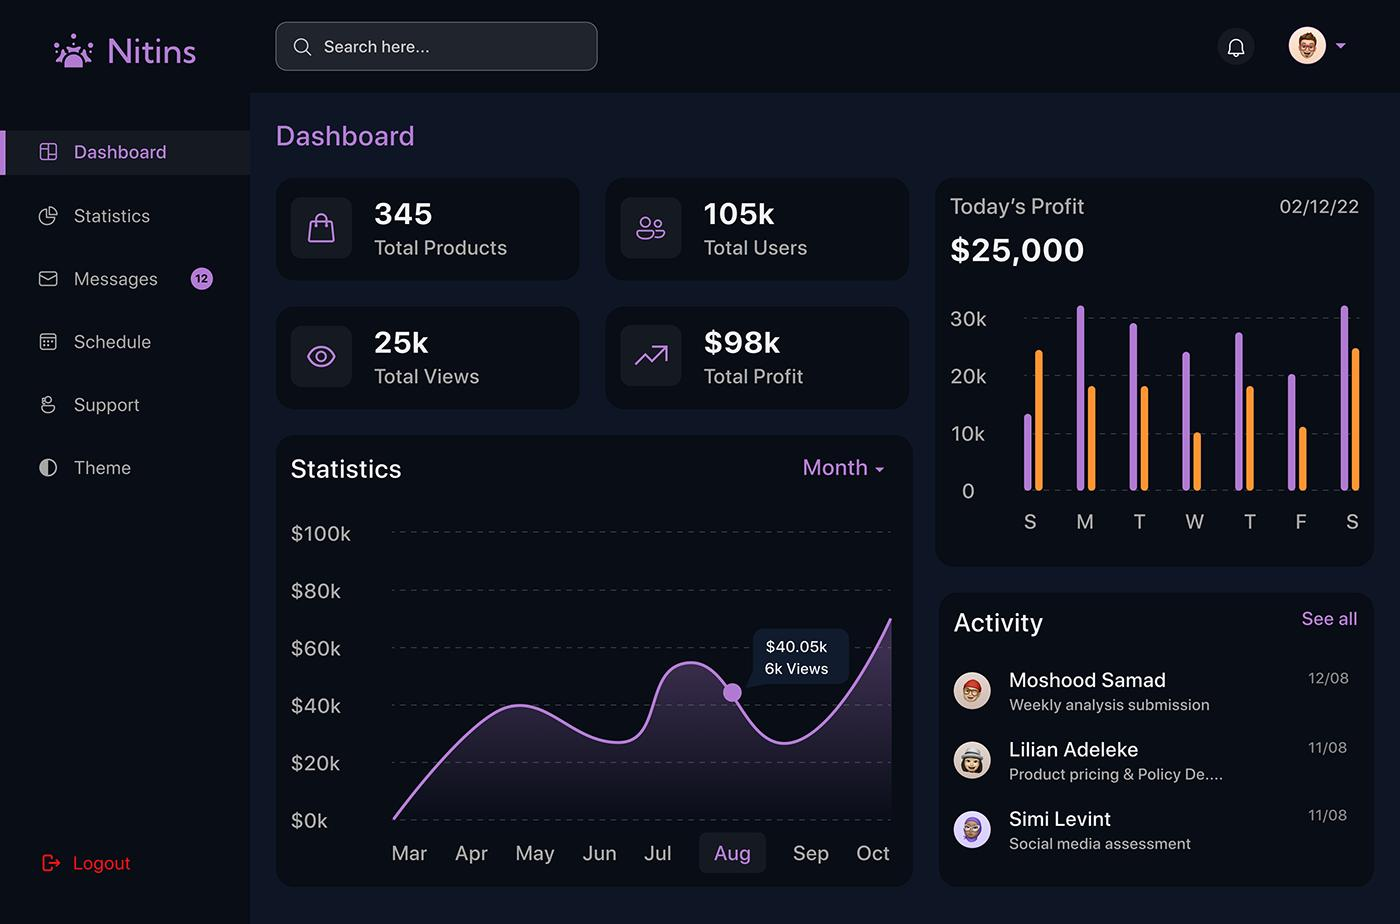The height and width of the screenshot is (924, 1400).
Task: Click the Messages badge showing 12
Action: point(202,279)
